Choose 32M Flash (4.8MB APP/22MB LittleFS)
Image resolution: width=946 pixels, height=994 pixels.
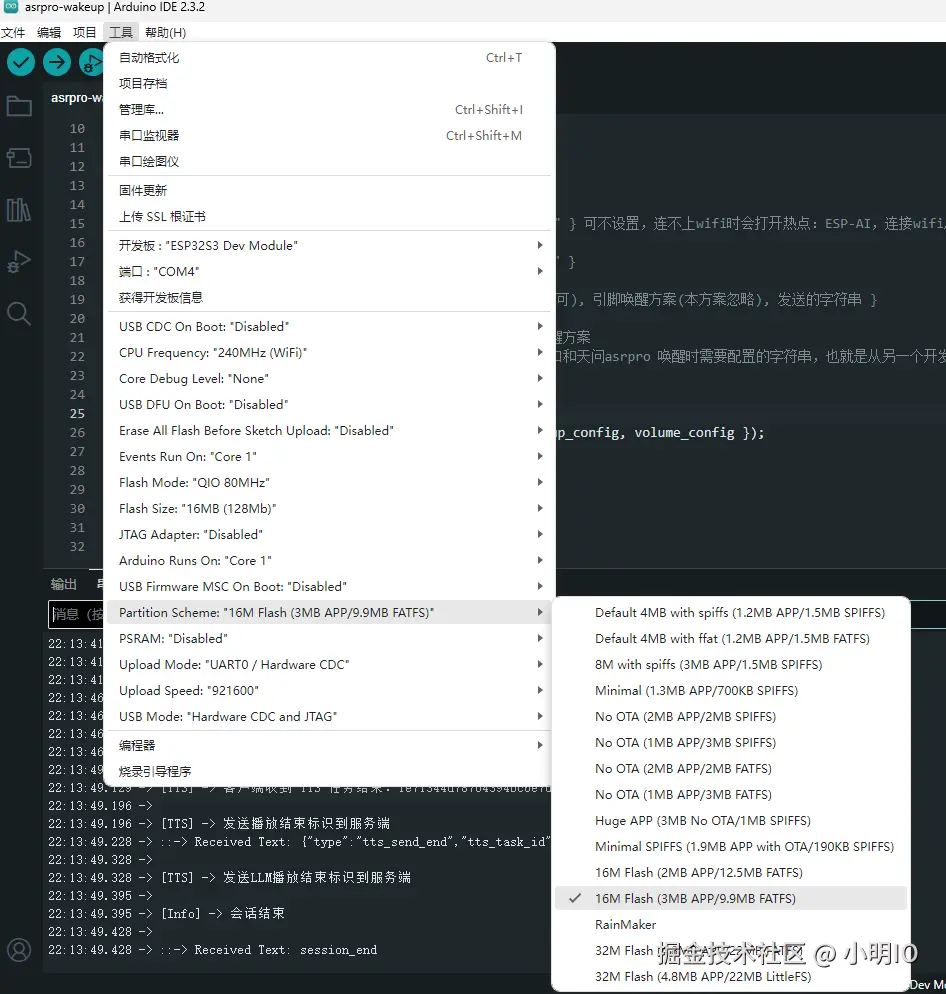point(730,976)
